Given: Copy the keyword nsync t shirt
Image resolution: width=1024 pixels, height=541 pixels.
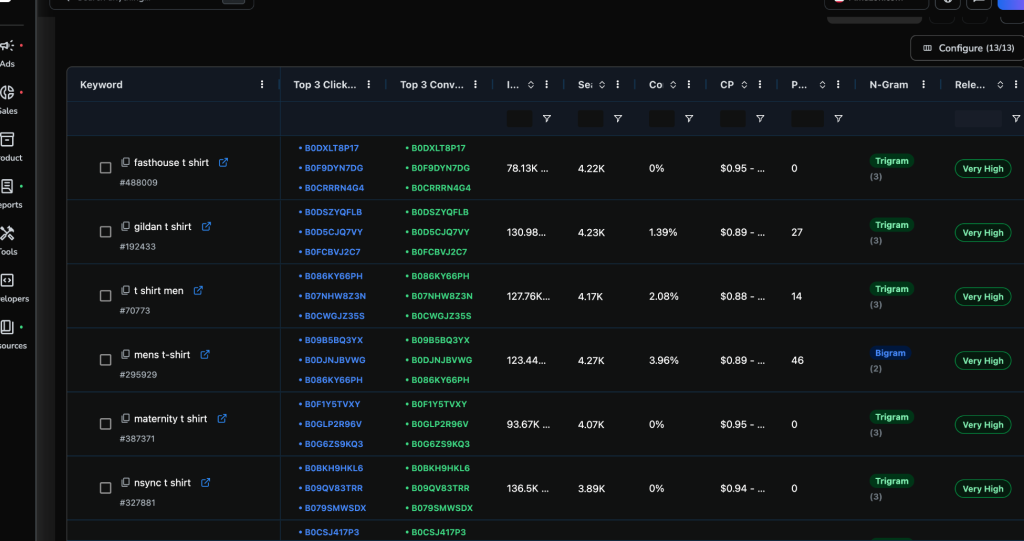Looking at the screenshot, I should (125, 482).
